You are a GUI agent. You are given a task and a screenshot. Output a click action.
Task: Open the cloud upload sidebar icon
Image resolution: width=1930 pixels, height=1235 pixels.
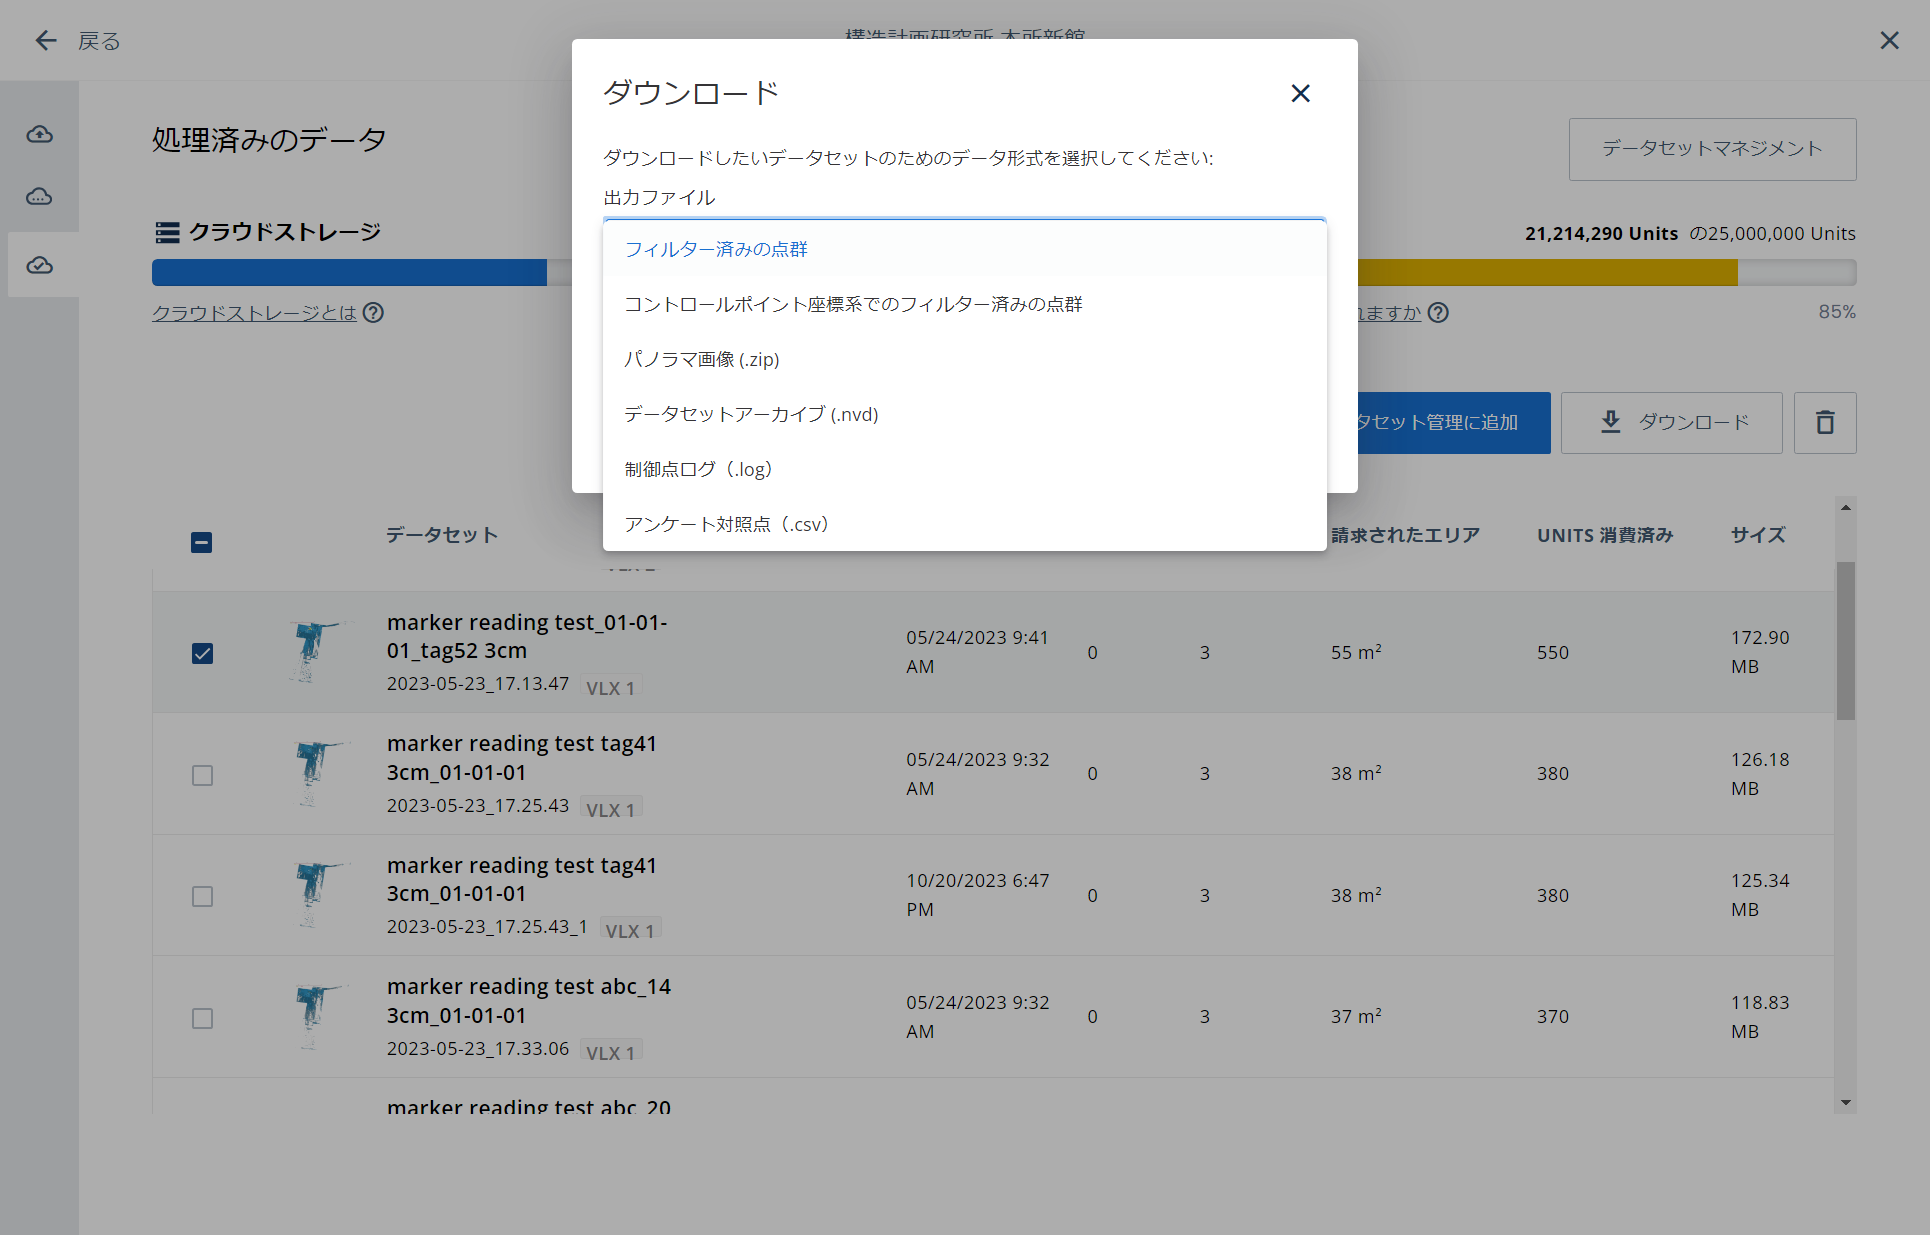point(40,134)
